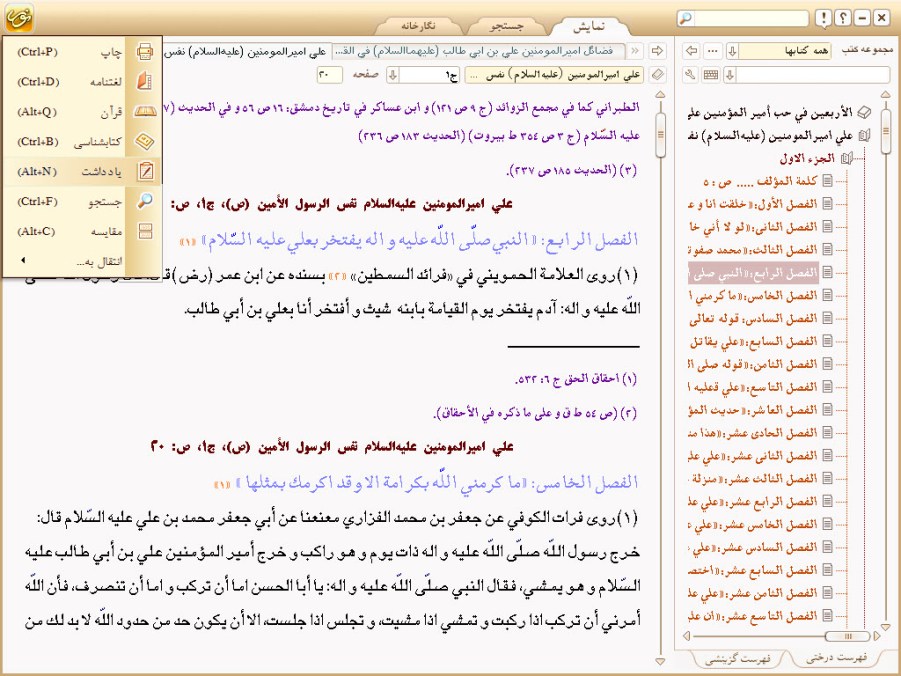Open الفصل الثالث chapter in tree
Image resolution: width=901 pixels, height=676 pixels.
pyautogui.click(x=753, y=250)
